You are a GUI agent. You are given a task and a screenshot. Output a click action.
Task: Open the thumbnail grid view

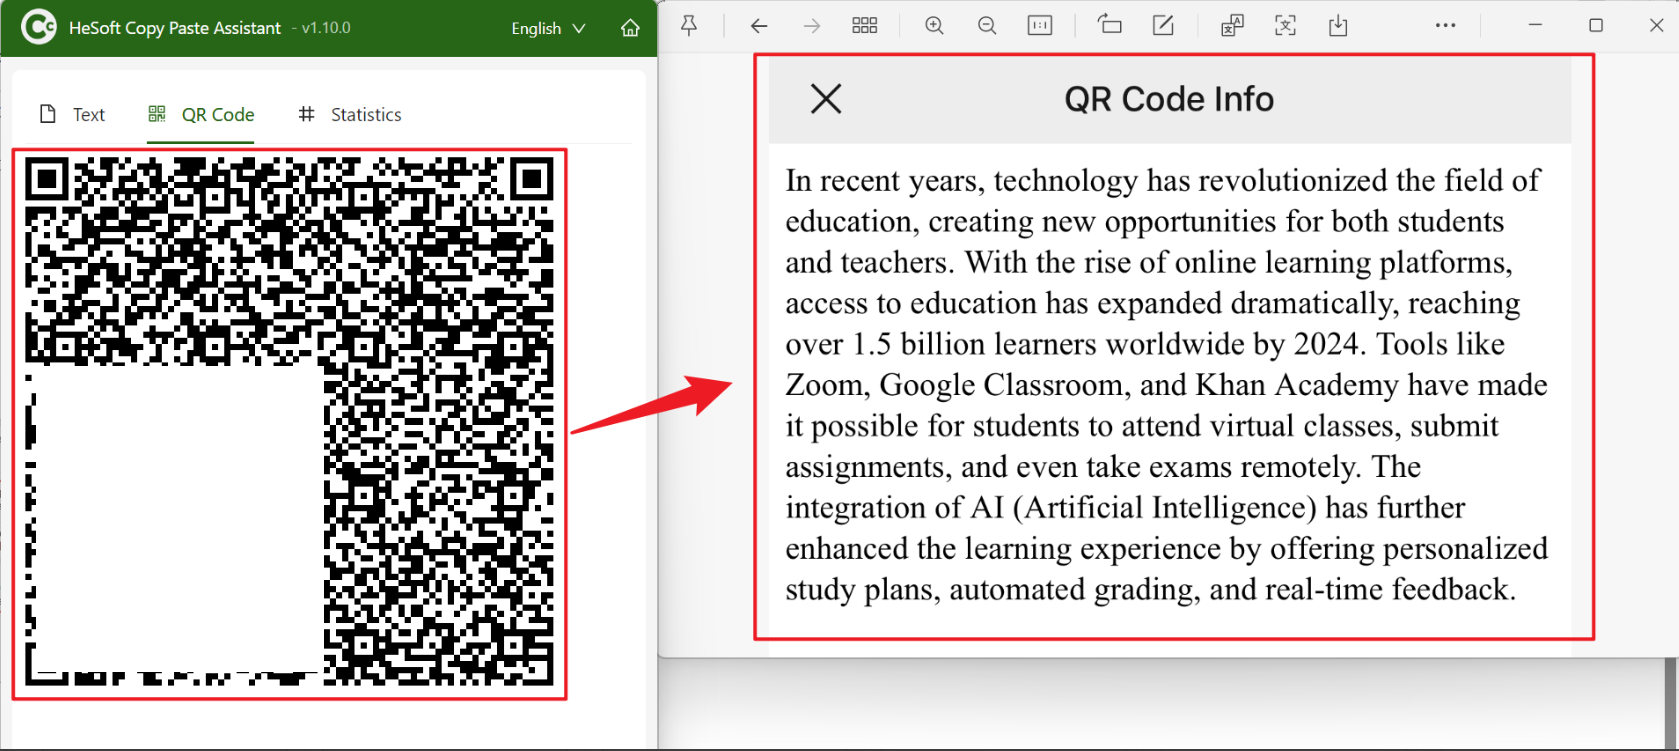tap(865, 25)
